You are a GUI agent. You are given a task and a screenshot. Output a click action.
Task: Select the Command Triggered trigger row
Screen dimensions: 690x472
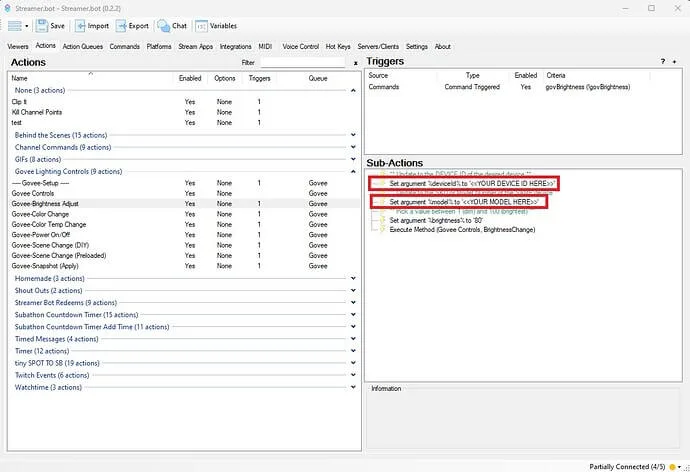point(524,87)
